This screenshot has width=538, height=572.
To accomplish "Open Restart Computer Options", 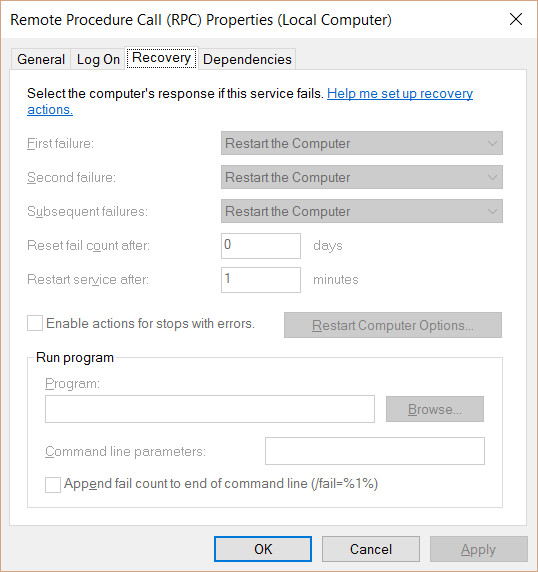I will coord(393,325).
